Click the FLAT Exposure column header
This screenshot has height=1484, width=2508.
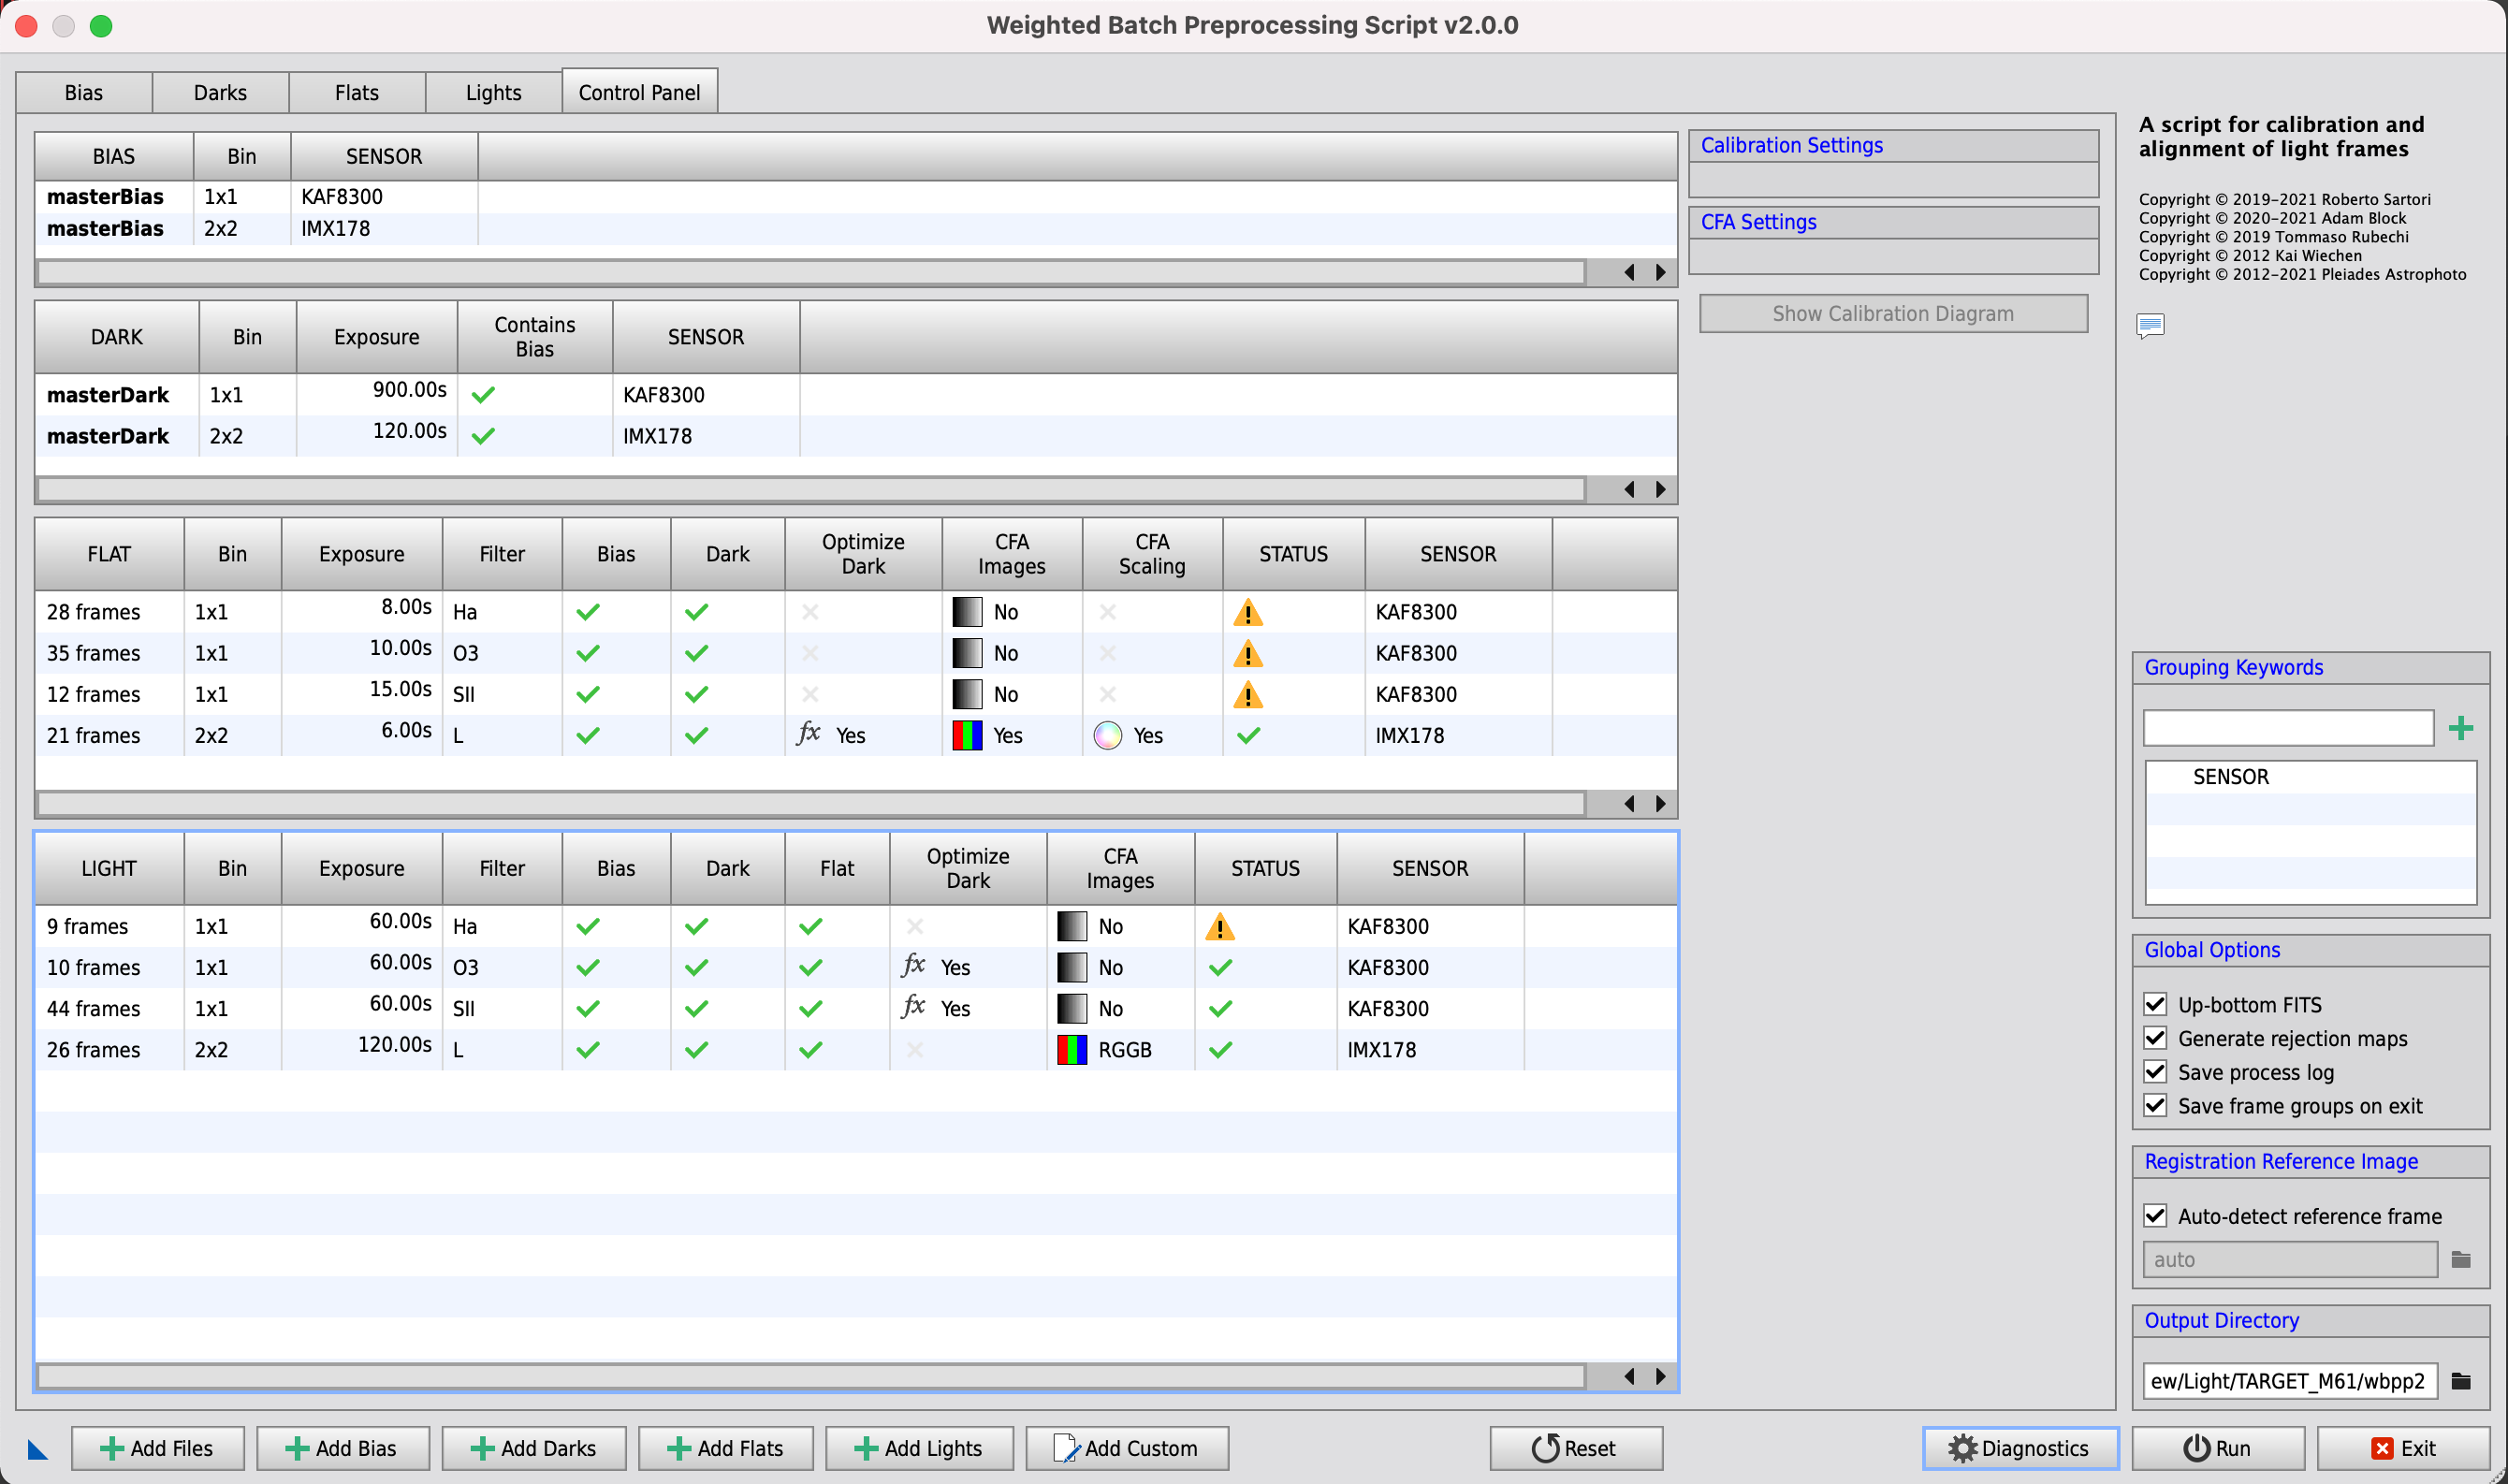[x=362, y=554]
